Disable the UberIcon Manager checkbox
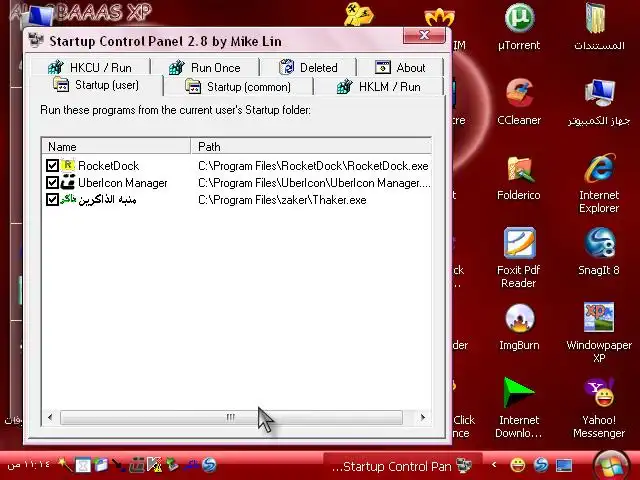Image resolution: width=640 pixels, height=480 pixels. coord(52,182)
